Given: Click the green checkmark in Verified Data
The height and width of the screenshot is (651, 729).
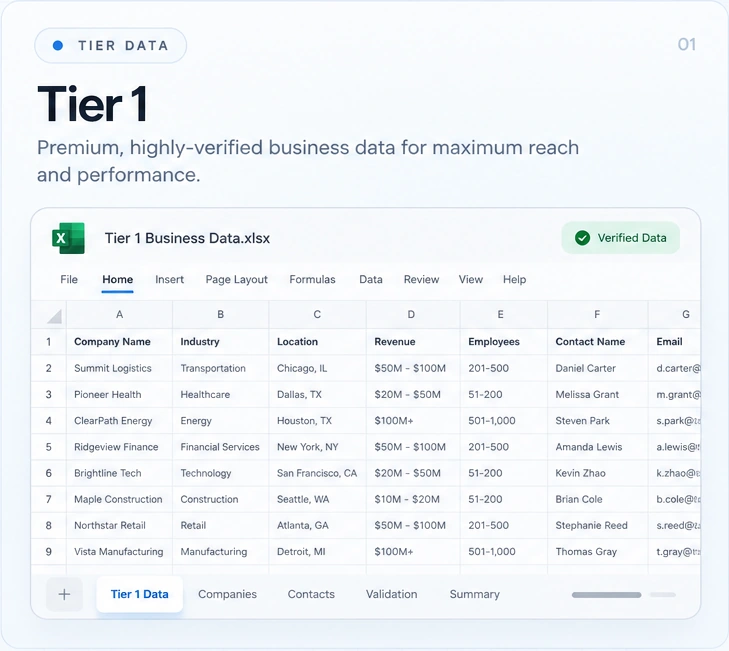Looking at the screenshot, I should pos(582,238).
